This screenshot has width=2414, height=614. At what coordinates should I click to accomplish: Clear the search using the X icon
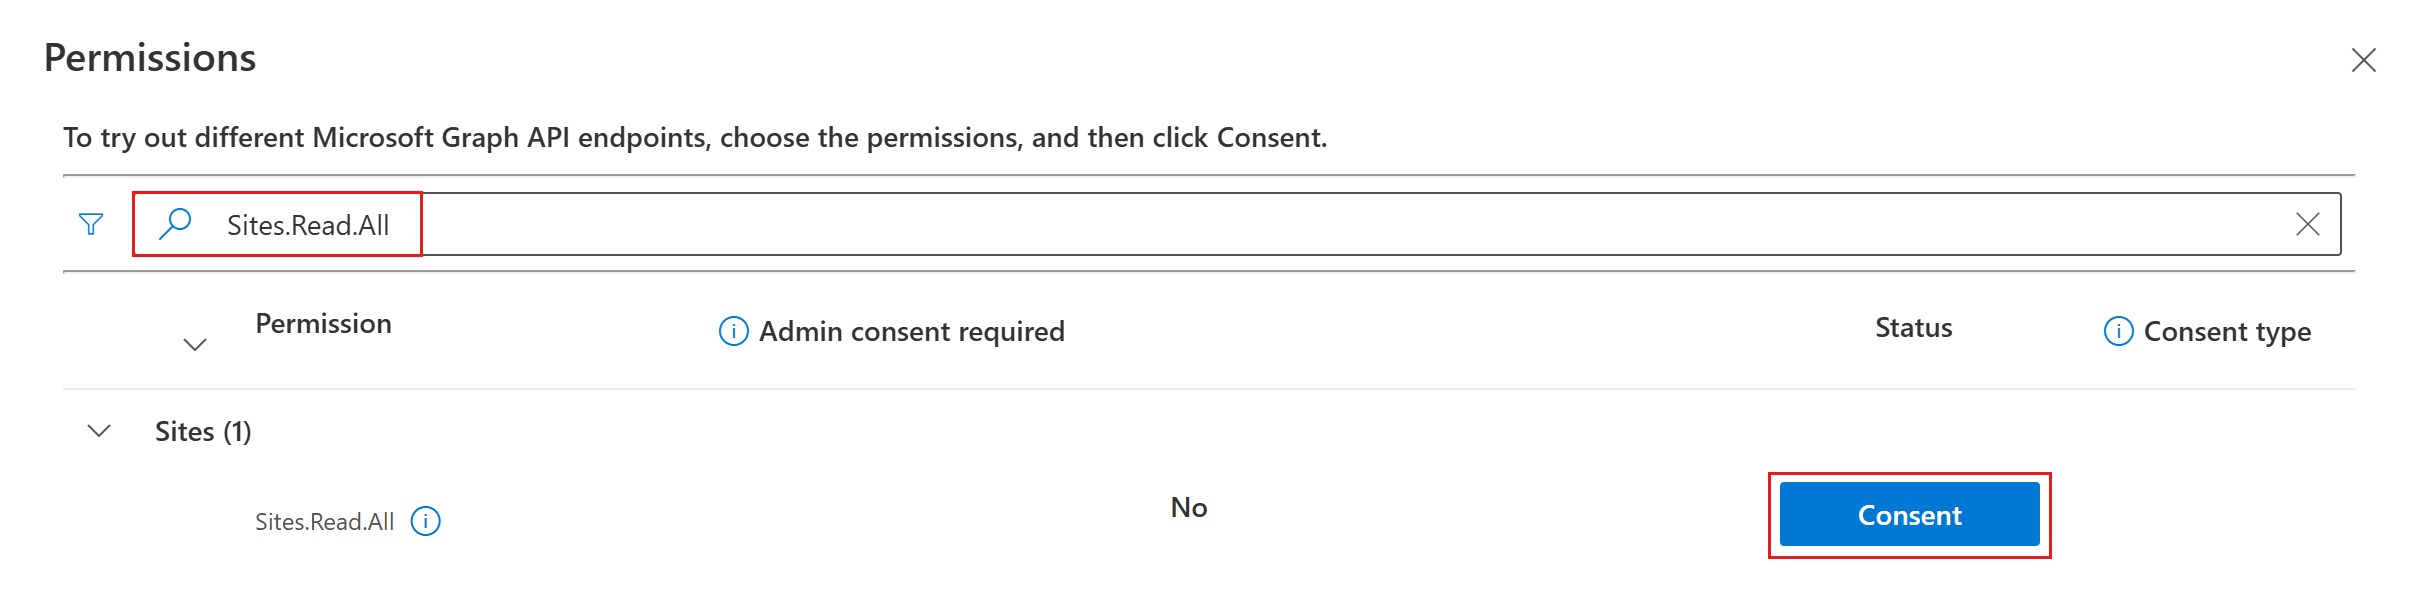click(2307, 223)
